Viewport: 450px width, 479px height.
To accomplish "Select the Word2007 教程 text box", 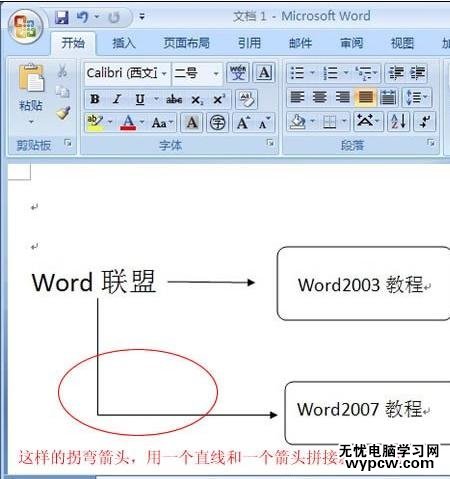I will click(367, 413).
